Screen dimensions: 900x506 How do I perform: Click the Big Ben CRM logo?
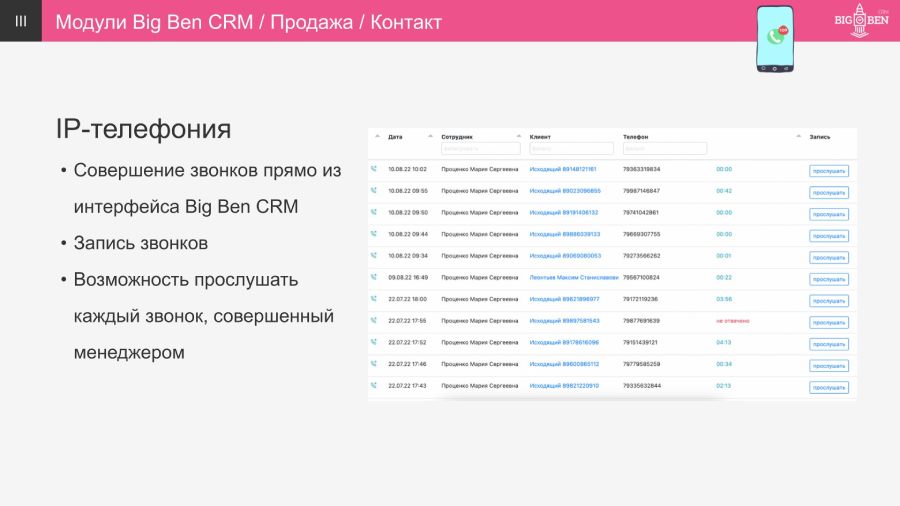coord(861,21)
